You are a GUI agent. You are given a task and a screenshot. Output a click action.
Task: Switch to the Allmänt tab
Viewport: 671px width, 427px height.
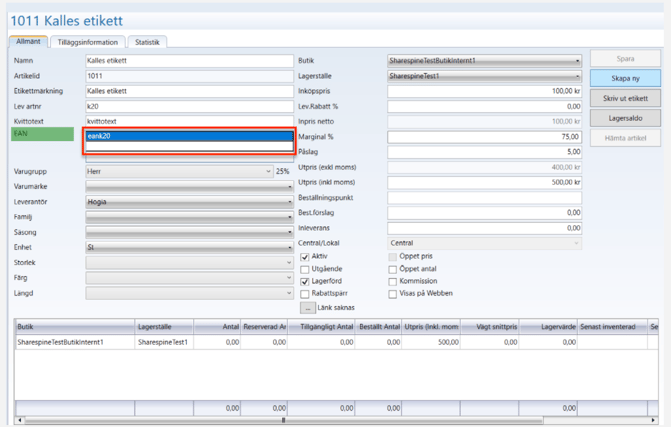tap(28, 42)
